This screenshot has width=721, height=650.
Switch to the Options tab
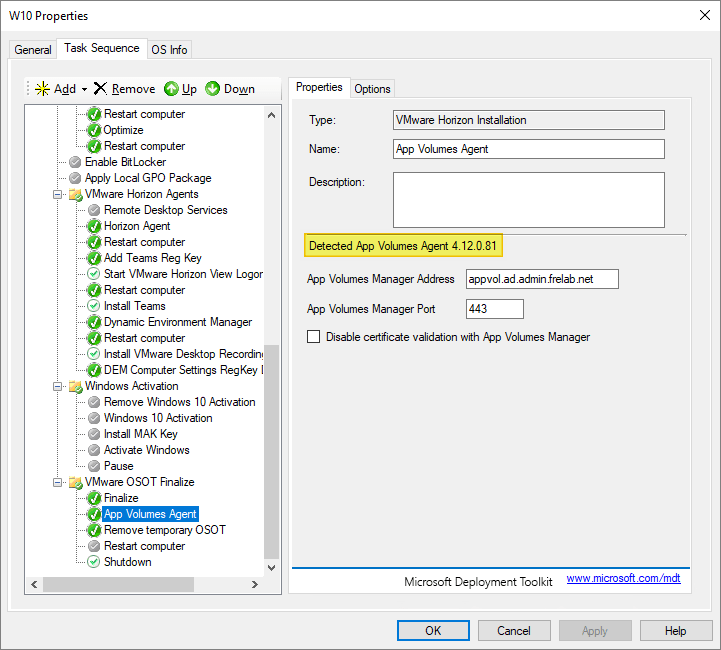pyautogui.click(x=372, y=89)
